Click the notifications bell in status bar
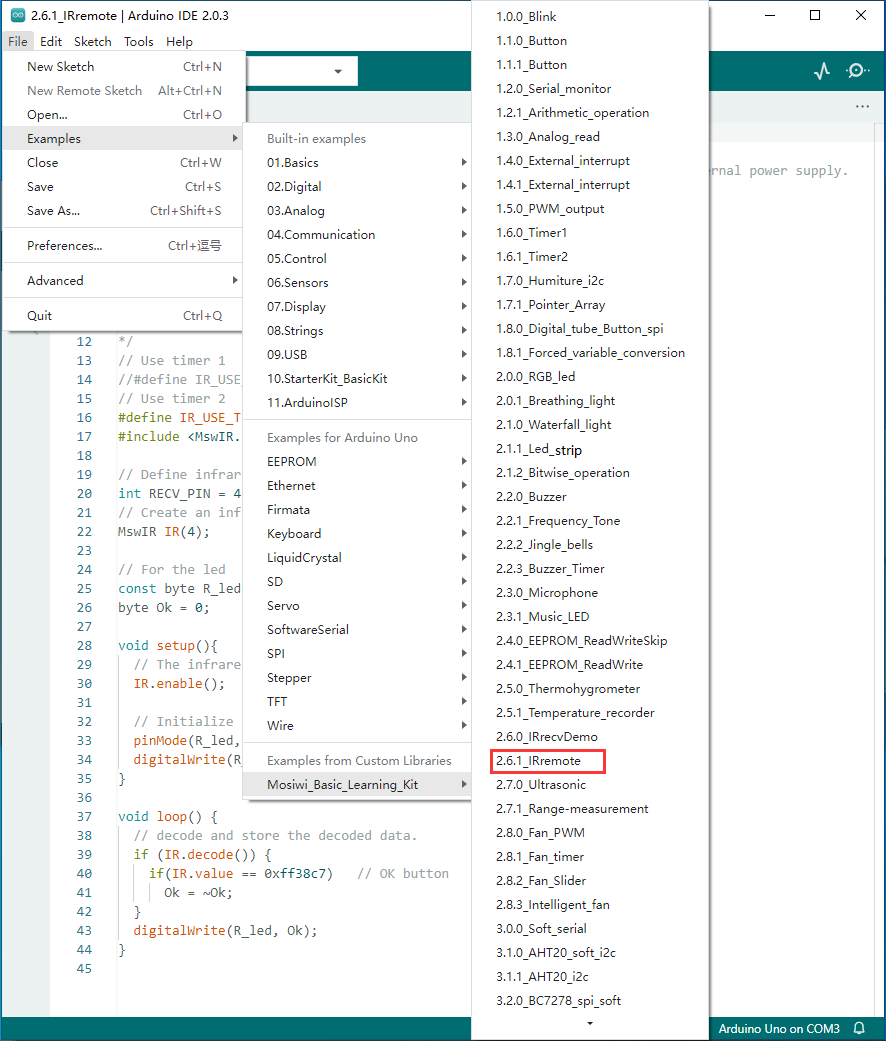Viewport: 886px width, 1041px height. [859, 1028]
